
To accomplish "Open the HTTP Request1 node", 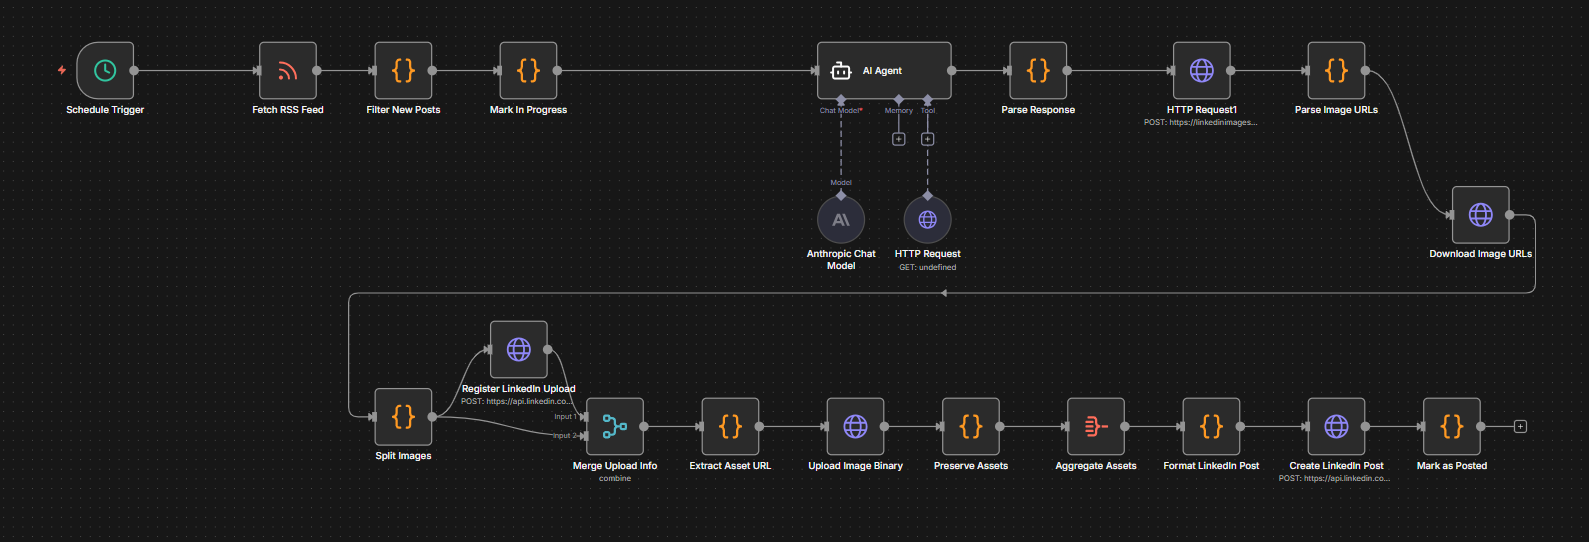I will (1202, 71).
